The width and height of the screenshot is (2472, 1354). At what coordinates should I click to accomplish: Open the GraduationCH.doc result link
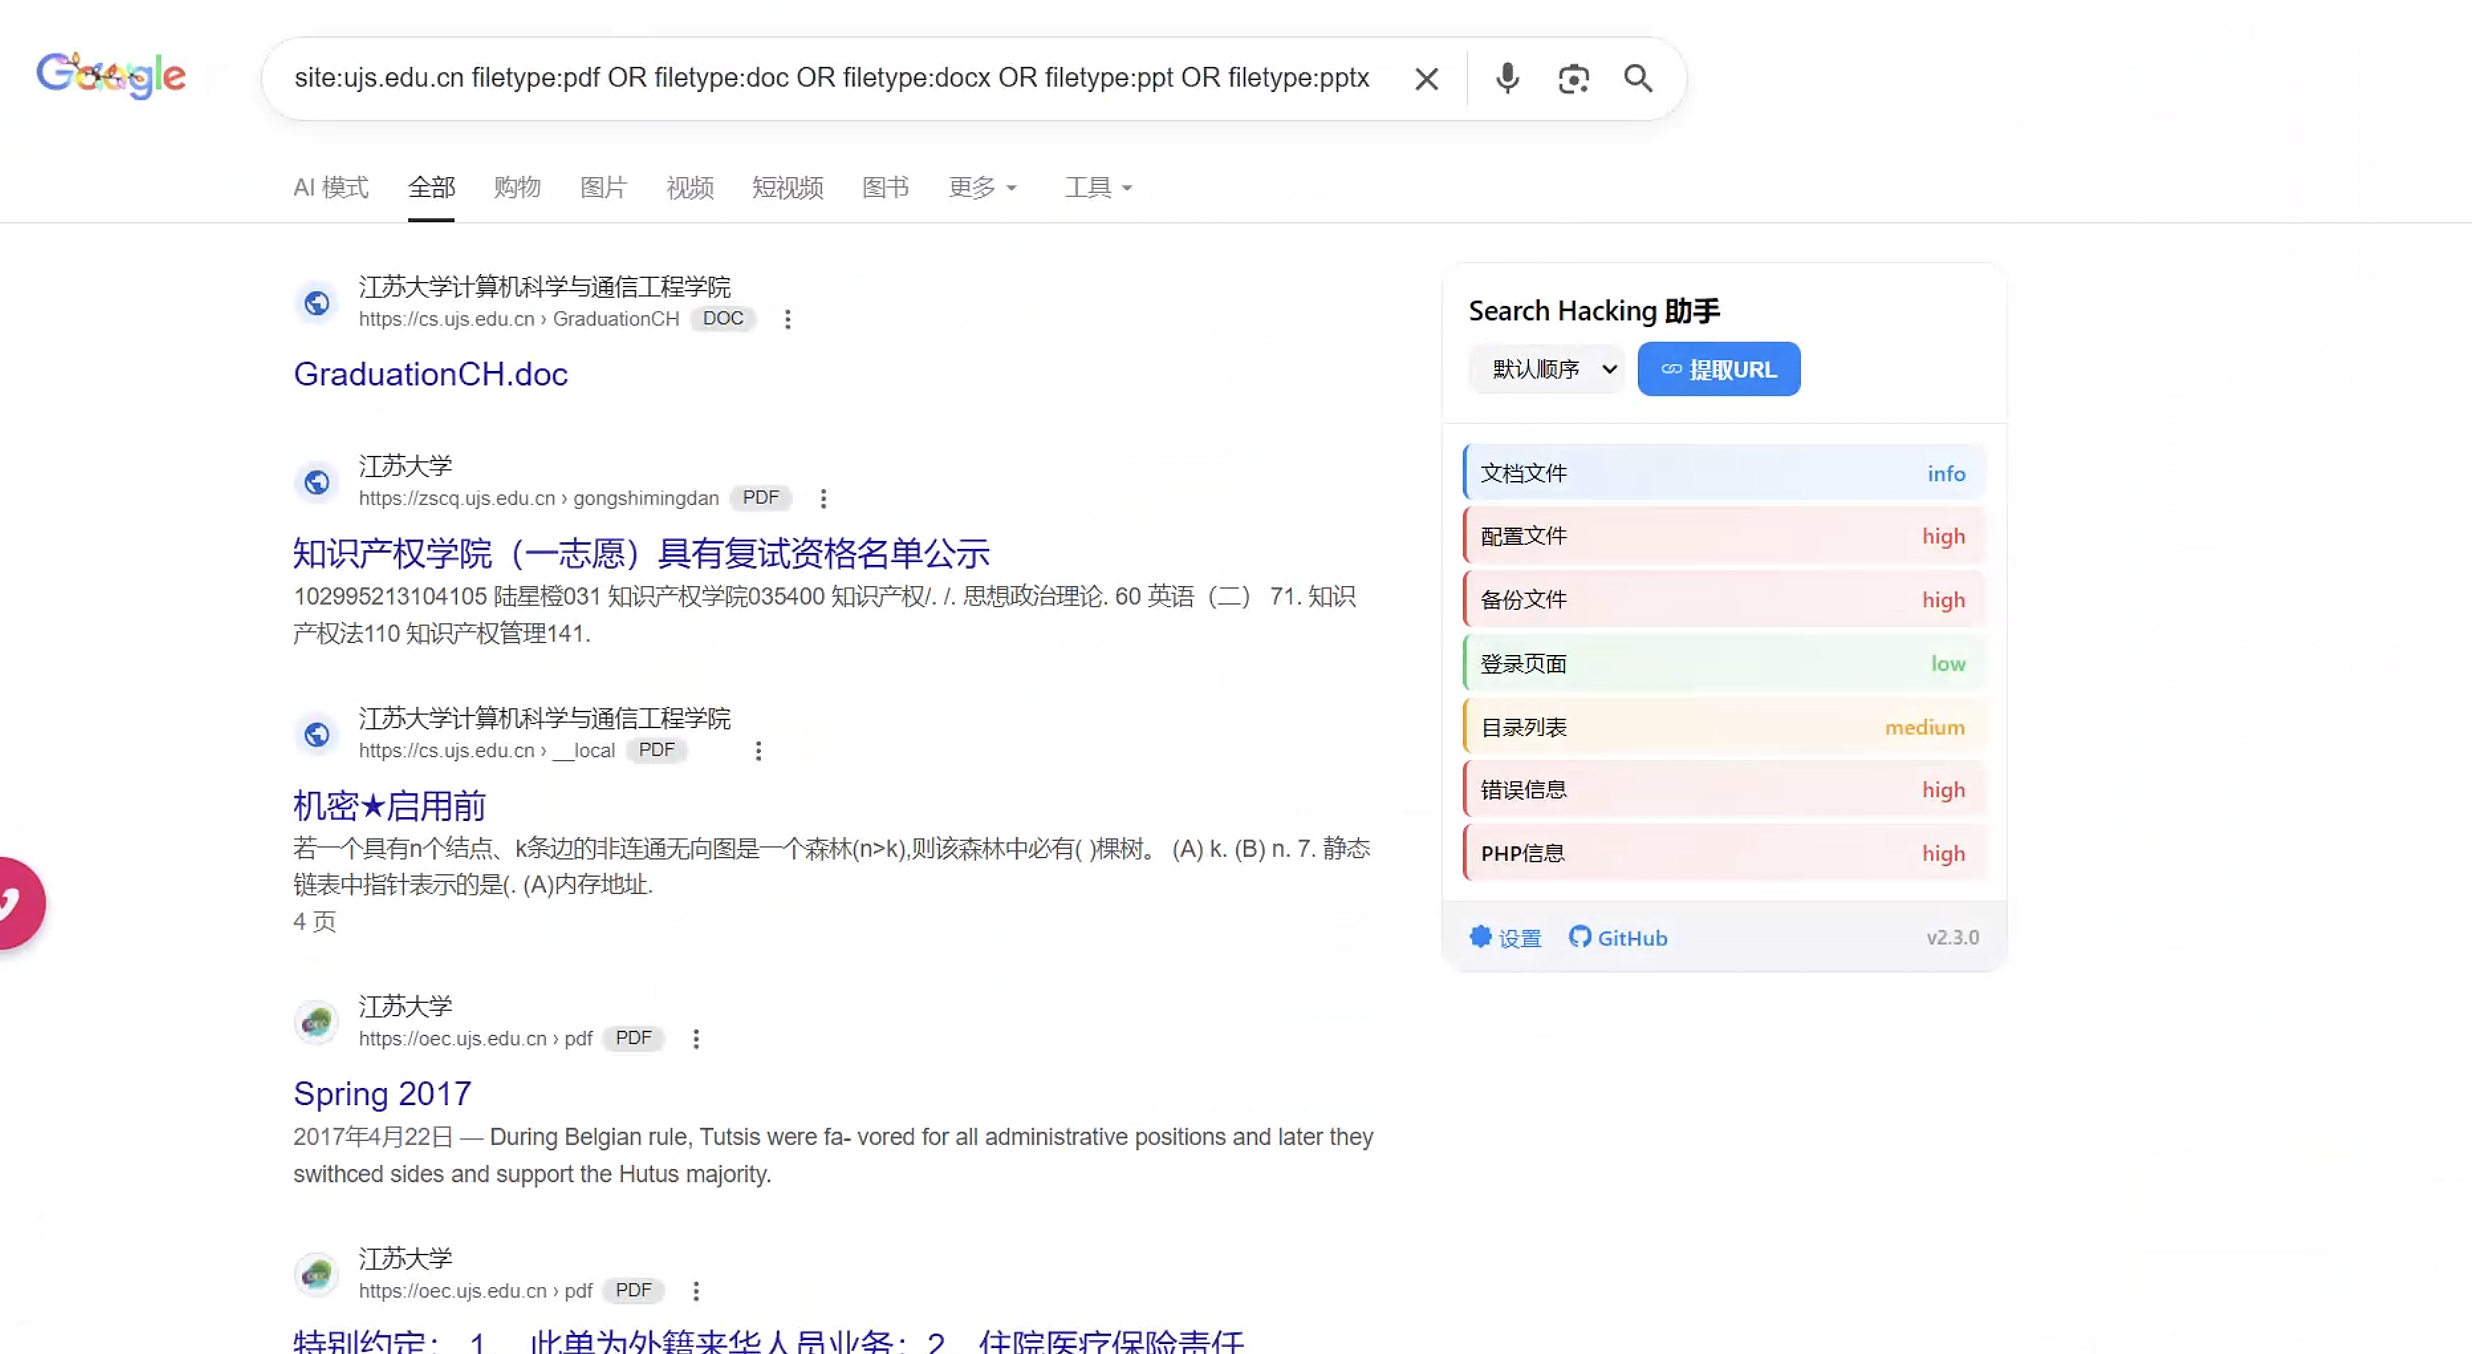(x=430, y=374)
